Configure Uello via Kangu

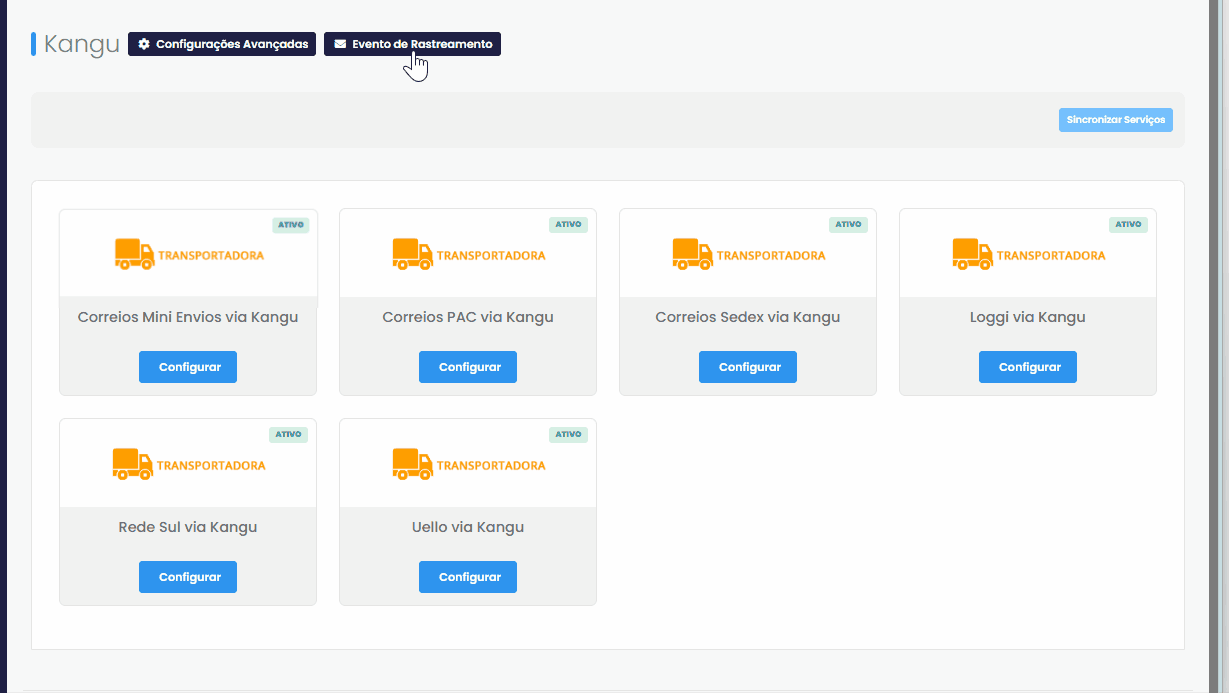pyautogui.click(x=468, y=577)
